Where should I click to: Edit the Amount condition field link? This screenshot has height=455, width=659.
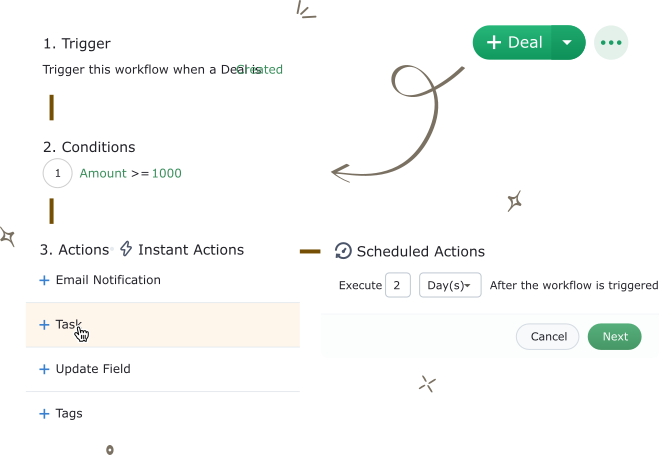click(x=103, y=173)
